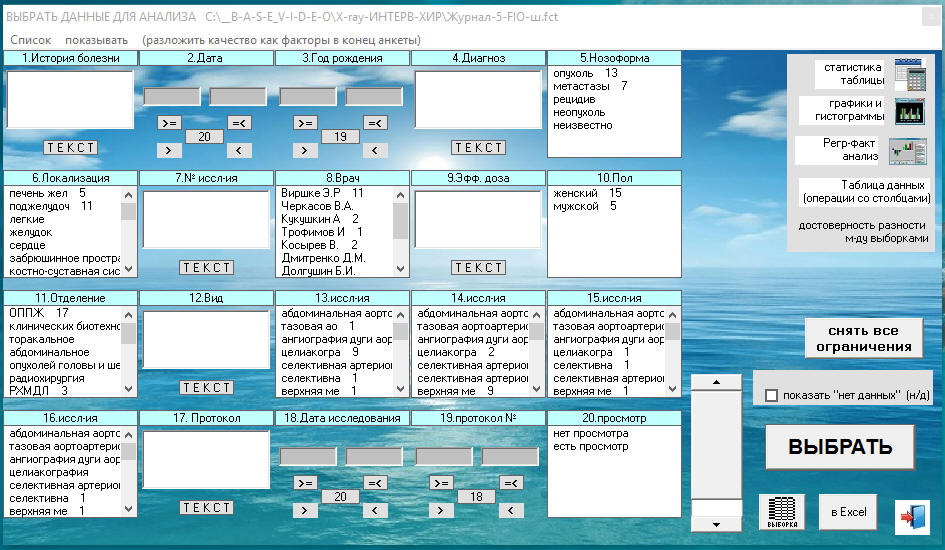This screenshot has height=550, width=945.
Task: Click снять все ограничения button
Action: click(863, 338)
